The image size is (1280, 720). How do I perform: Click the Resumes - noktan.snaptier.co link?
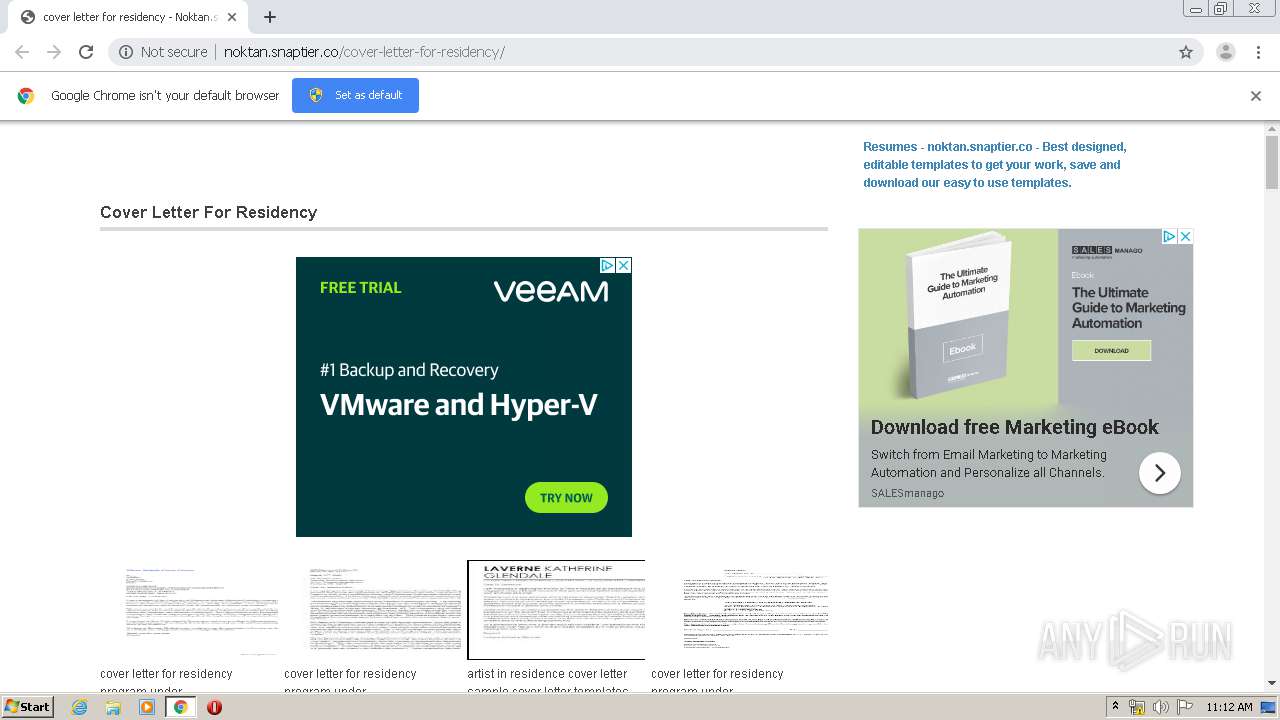click(x=994, y=164)
